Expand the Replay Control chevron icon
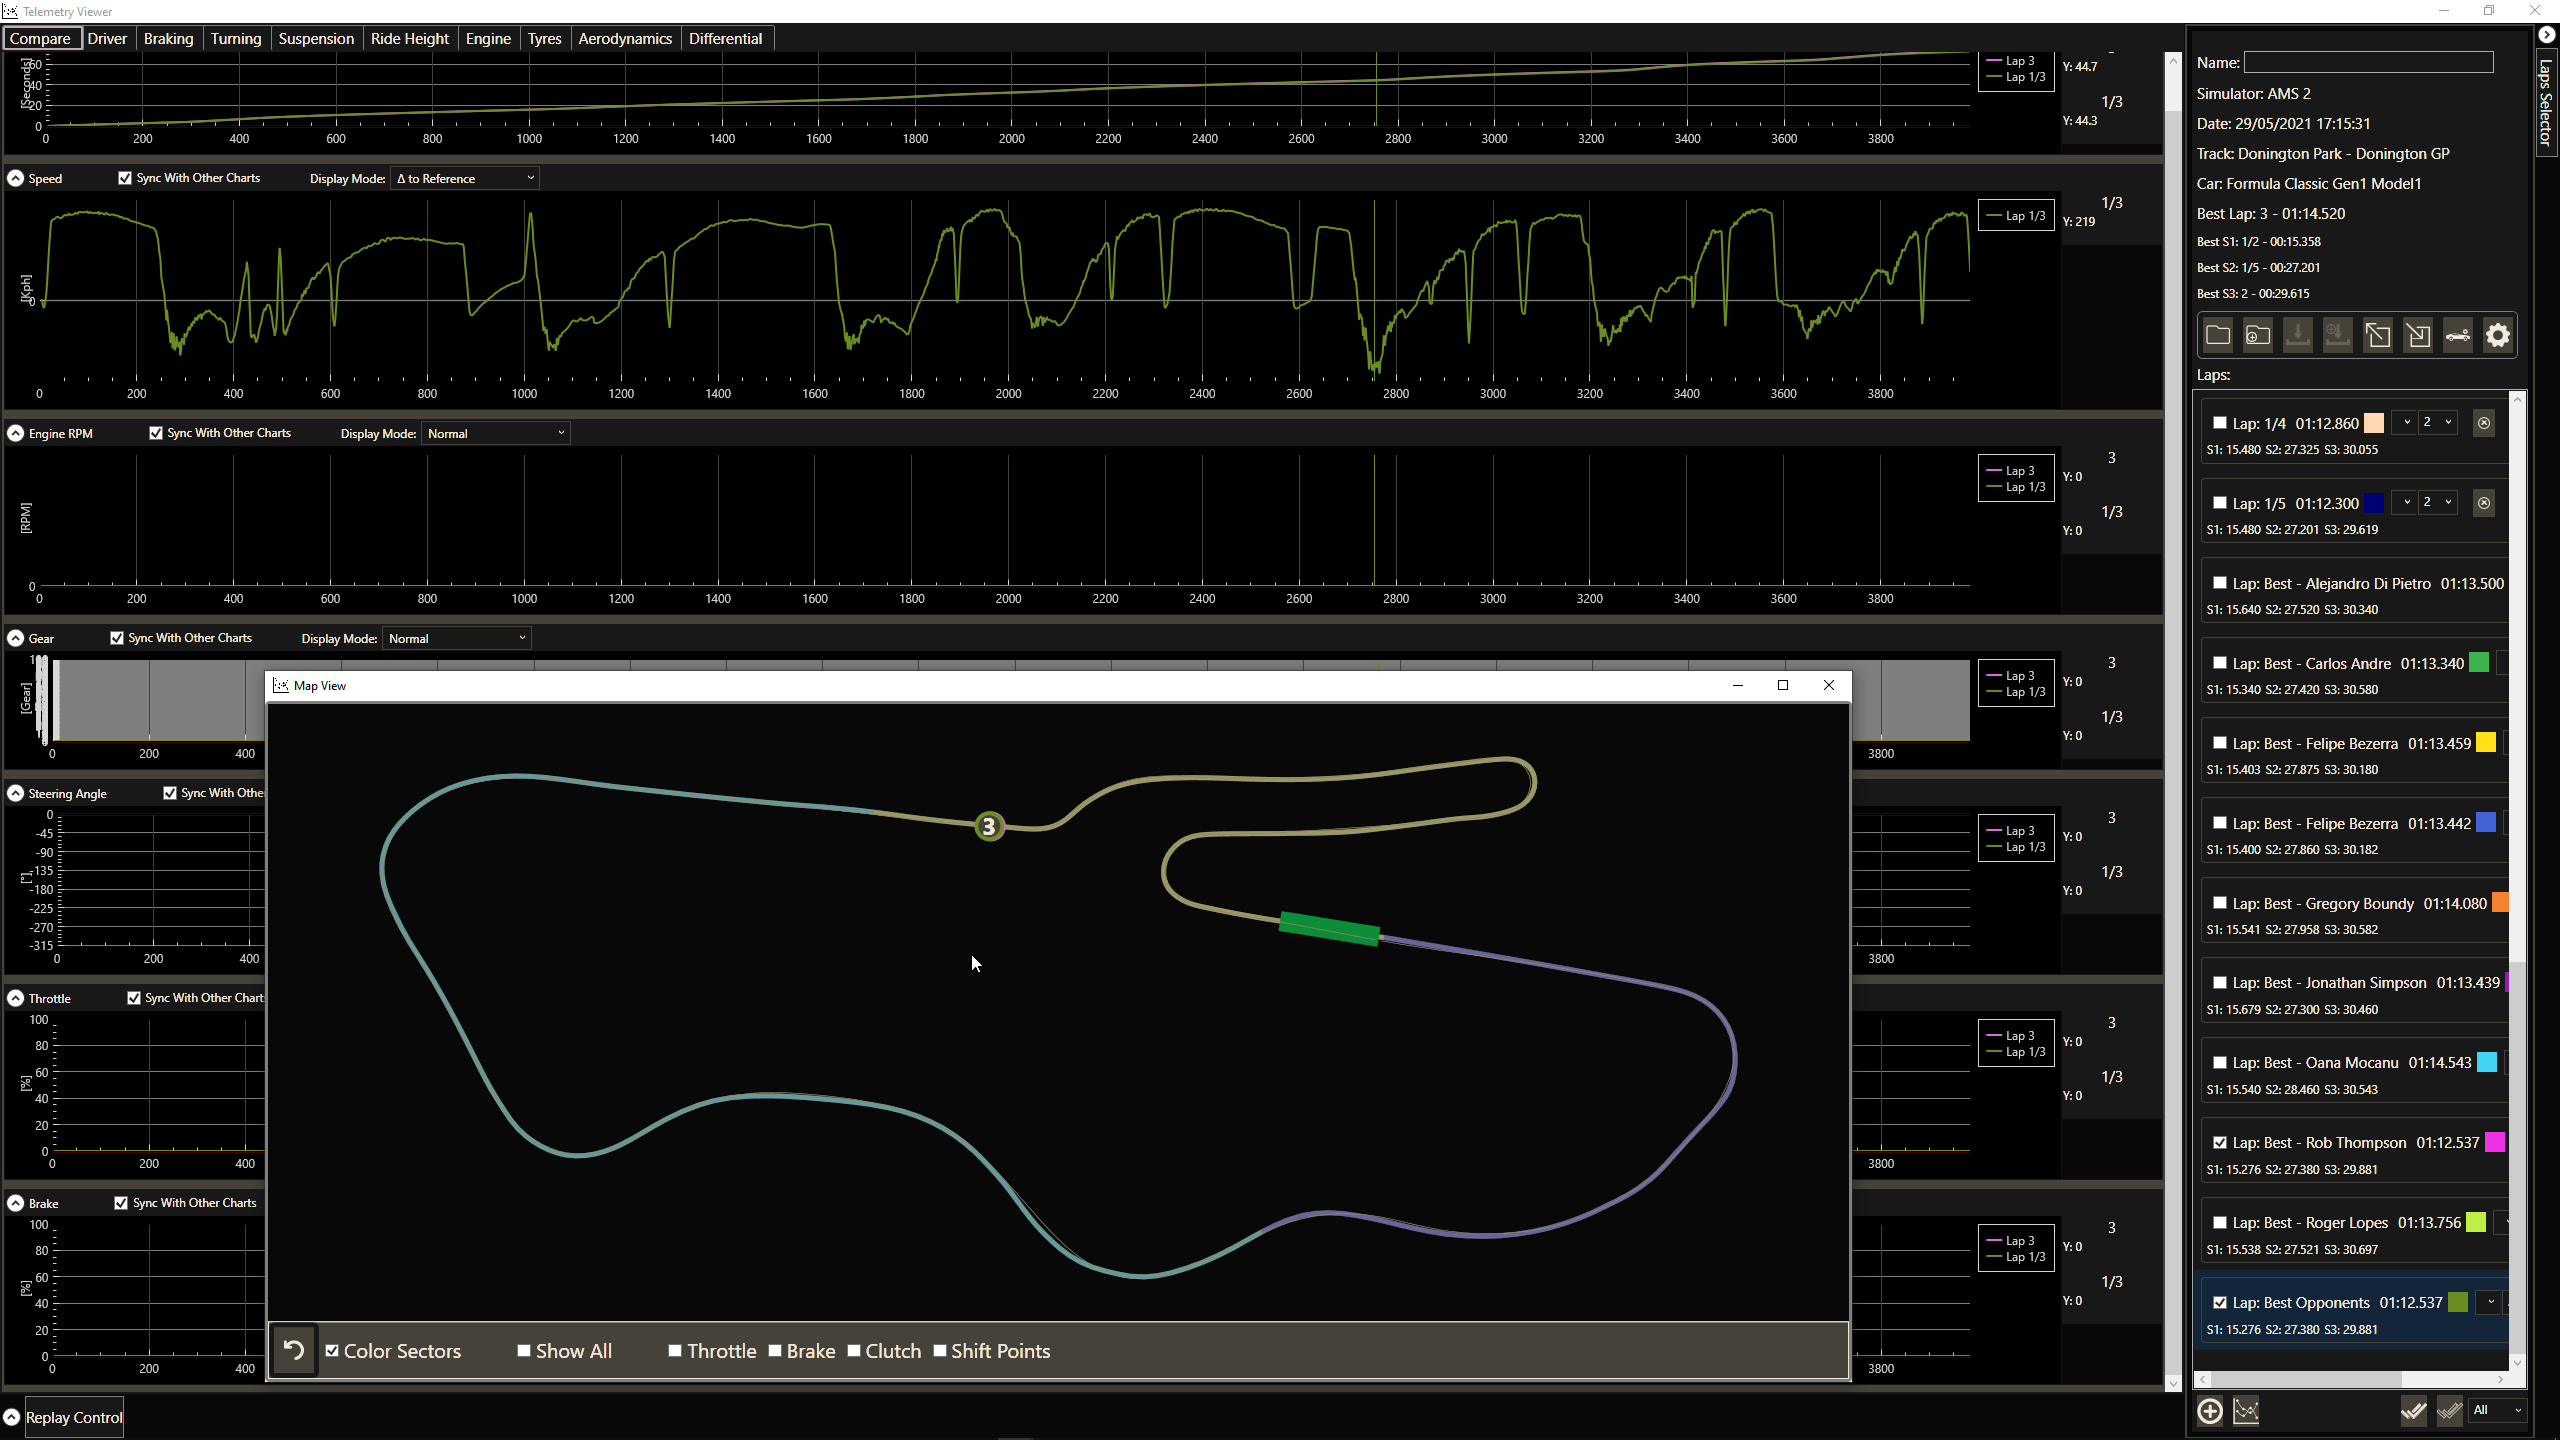 click(x=12, y=1417)
